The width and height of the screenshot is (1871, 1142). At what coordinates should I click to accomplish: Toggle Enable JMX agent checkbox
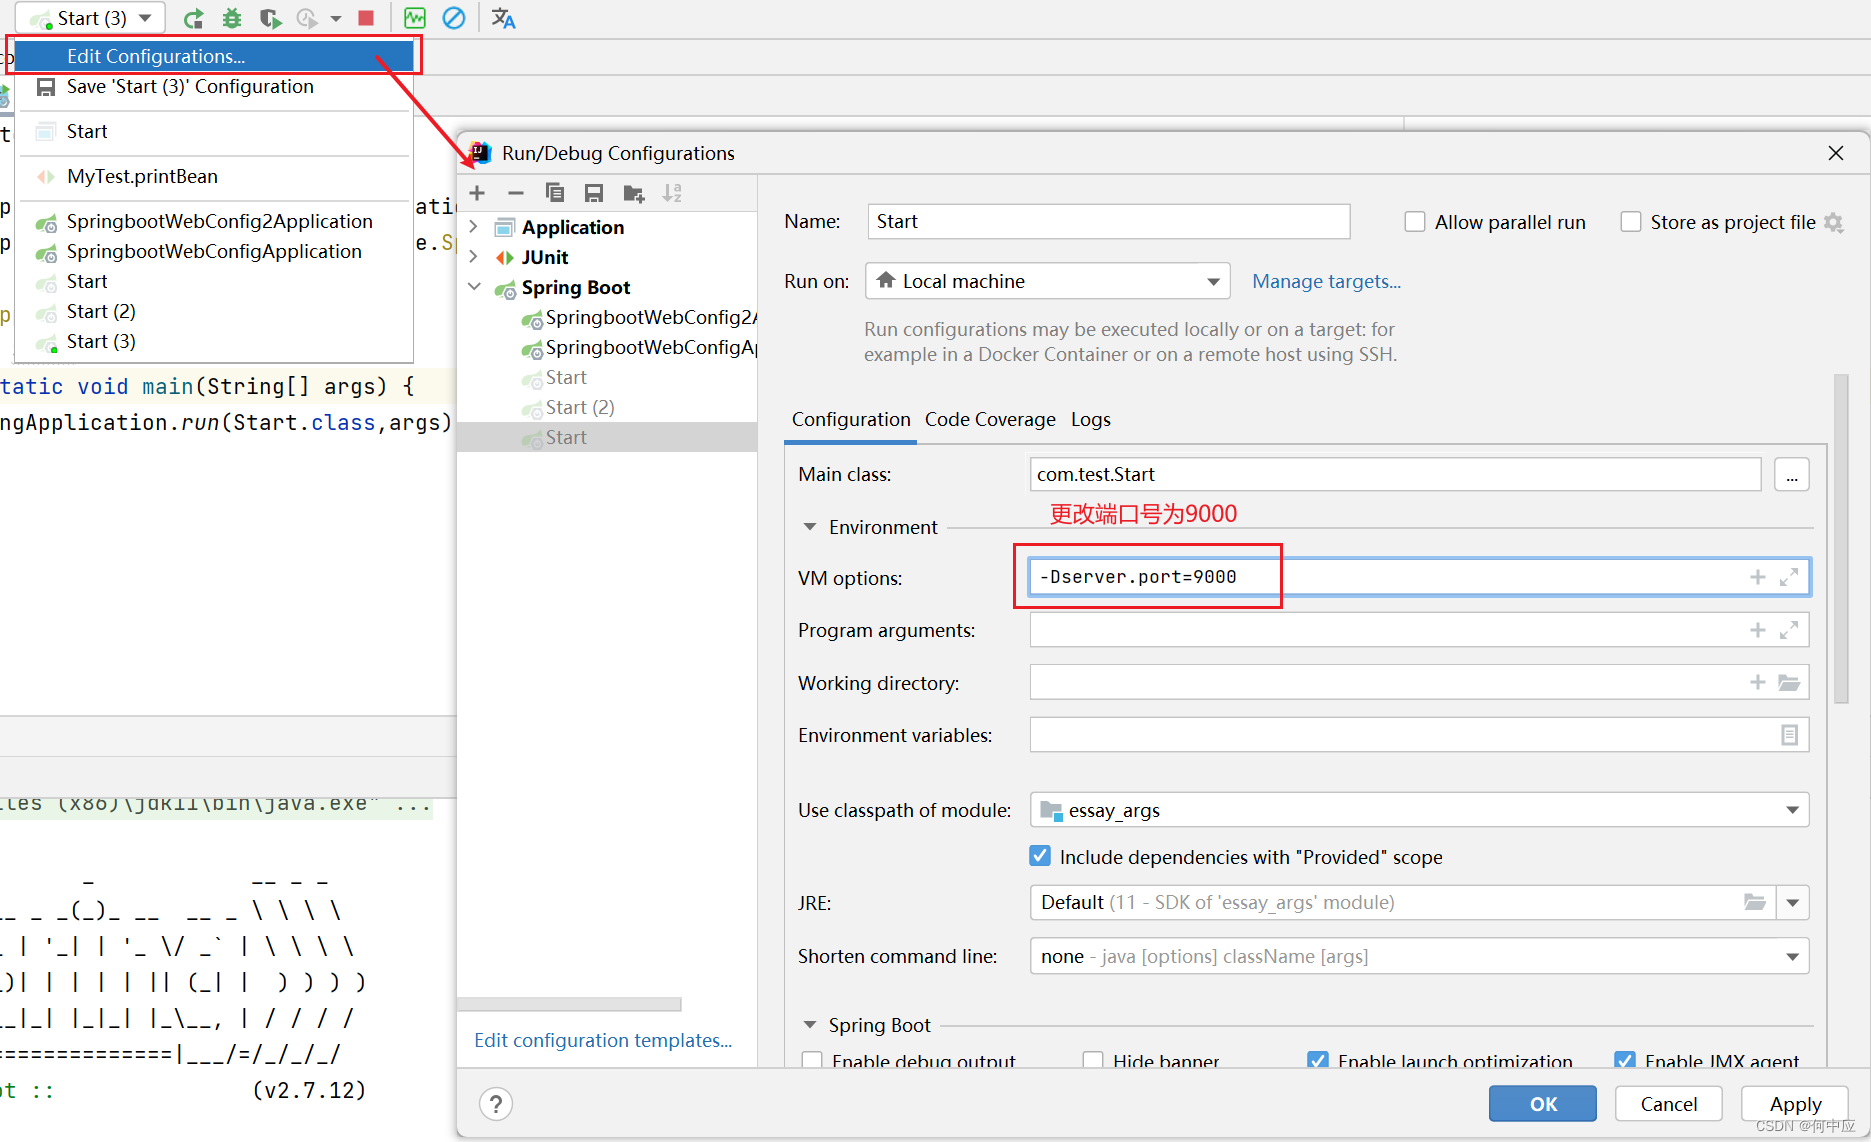tap(1625, 1060)
